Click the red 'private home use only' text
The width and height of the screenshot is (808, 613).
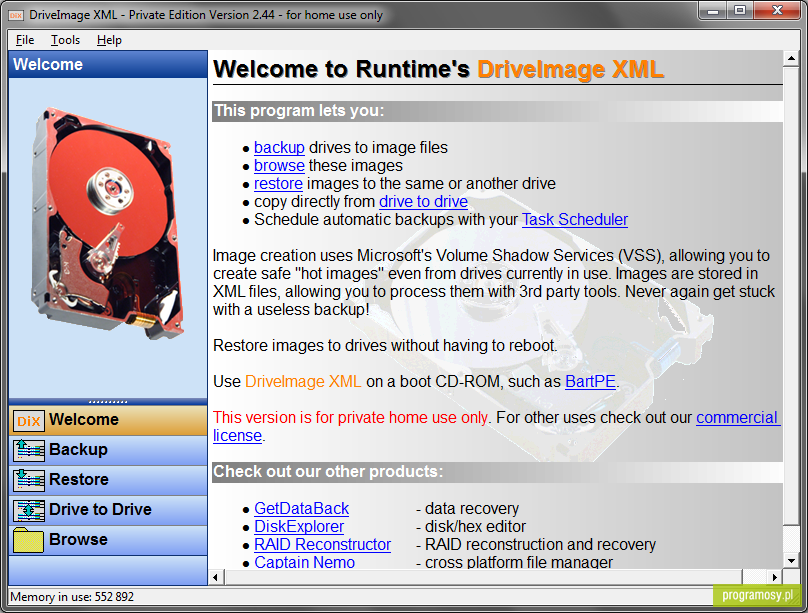tap(350, 417)
